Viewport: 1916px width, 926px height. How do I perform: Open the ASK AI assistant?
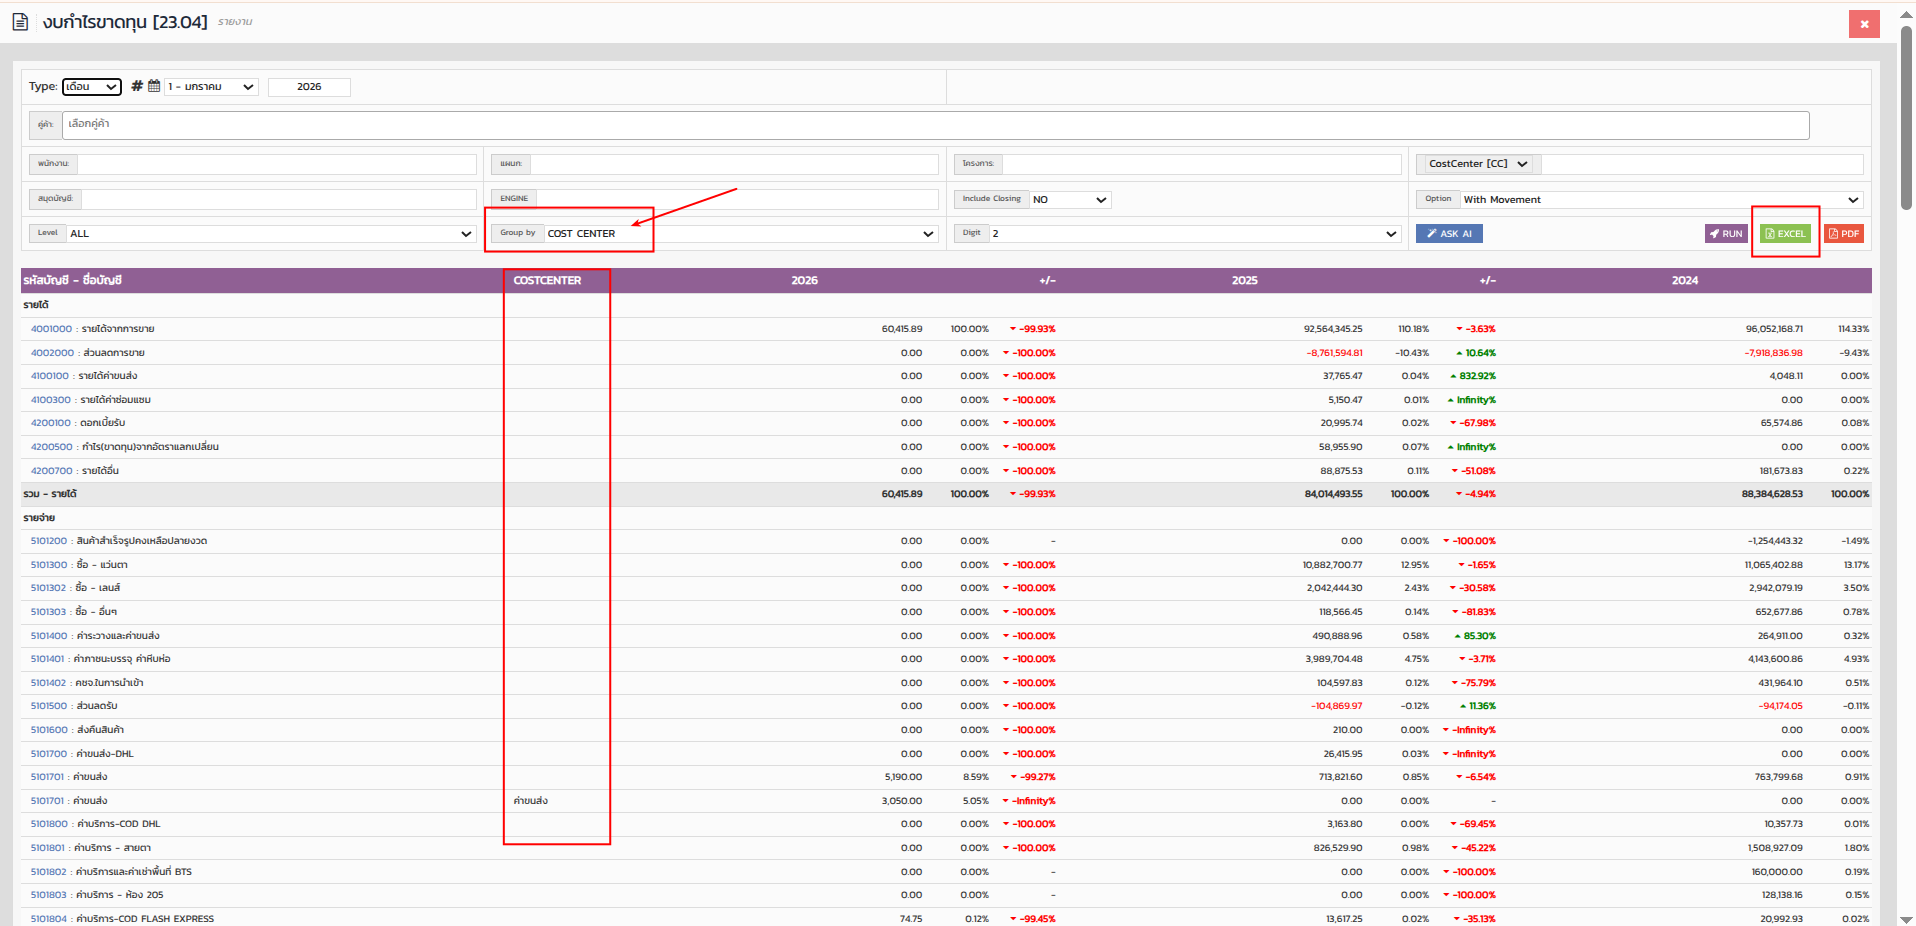[x=1449, y=234]
